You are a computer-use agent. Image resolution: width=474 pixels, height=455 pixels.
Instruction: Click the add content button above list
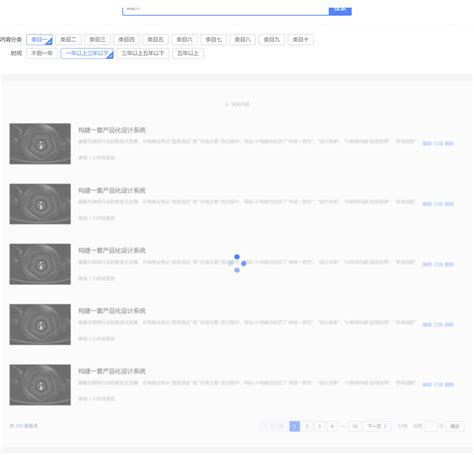(x=237, y=104)
